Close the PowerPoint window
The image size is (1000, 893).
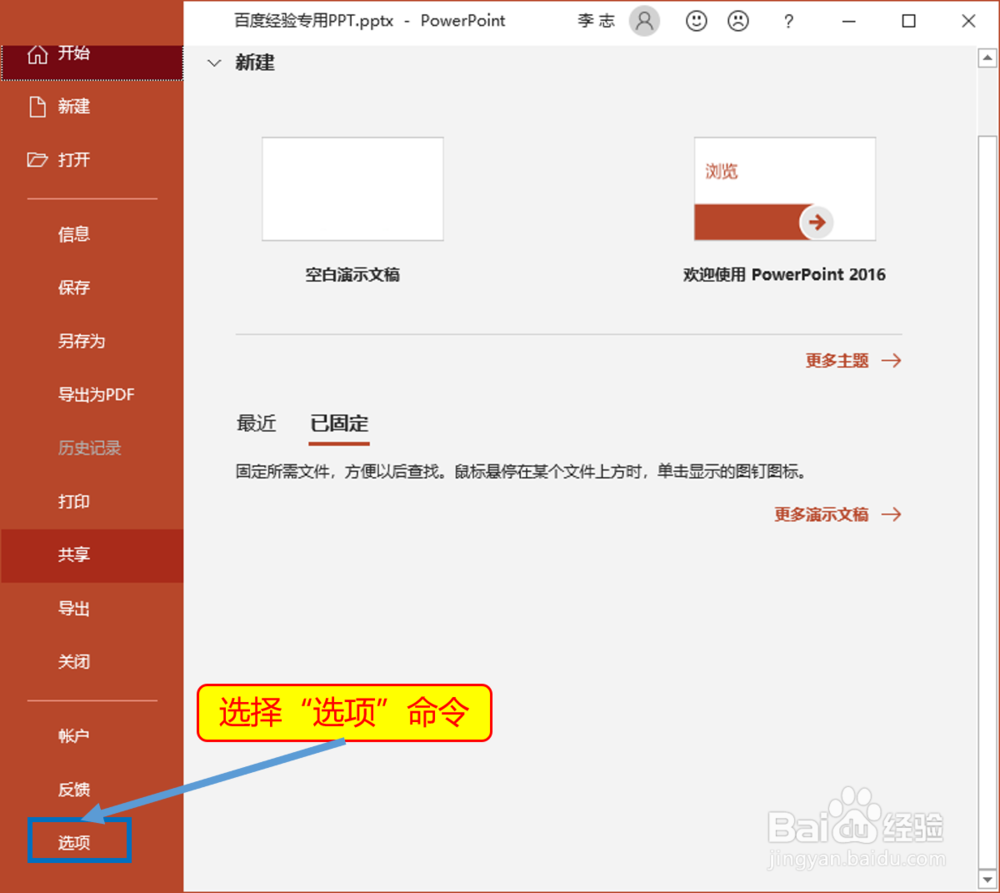968,21
